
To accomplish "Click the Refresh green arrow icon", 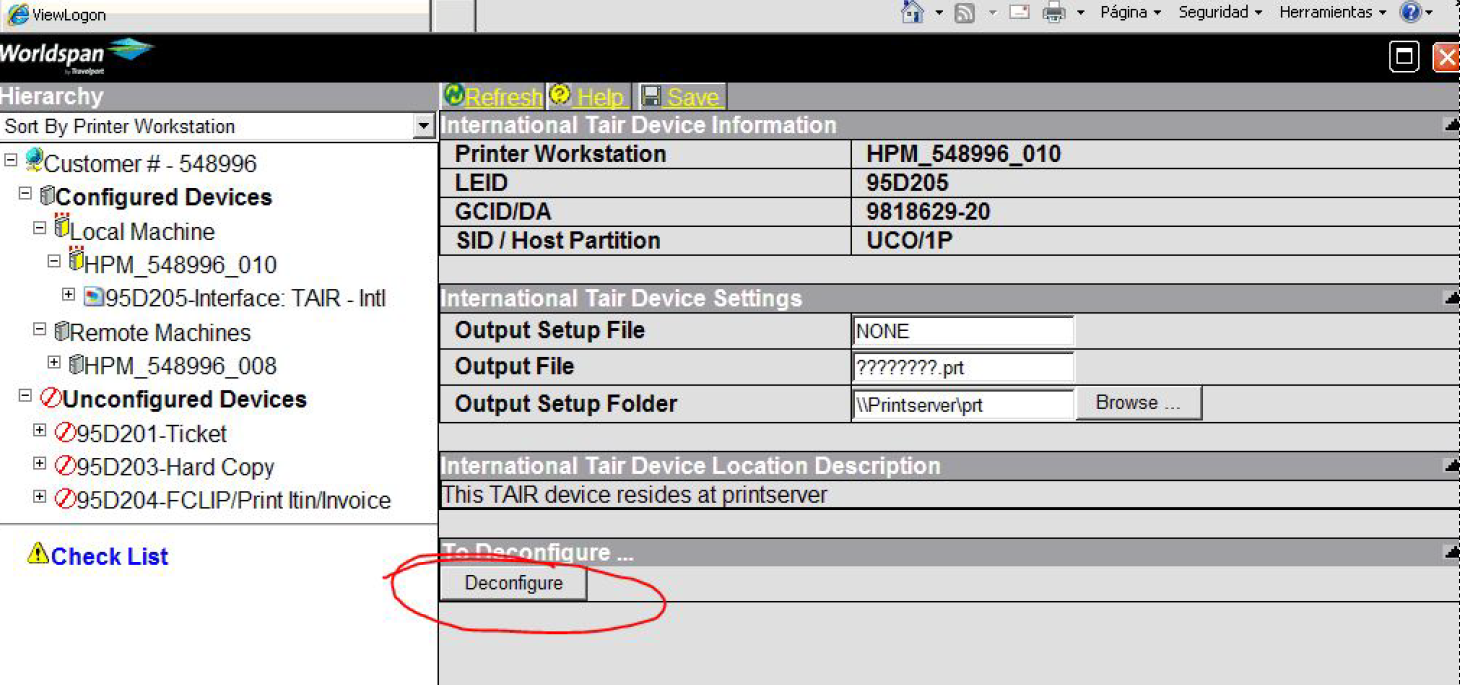I will [x=454, y=95].
